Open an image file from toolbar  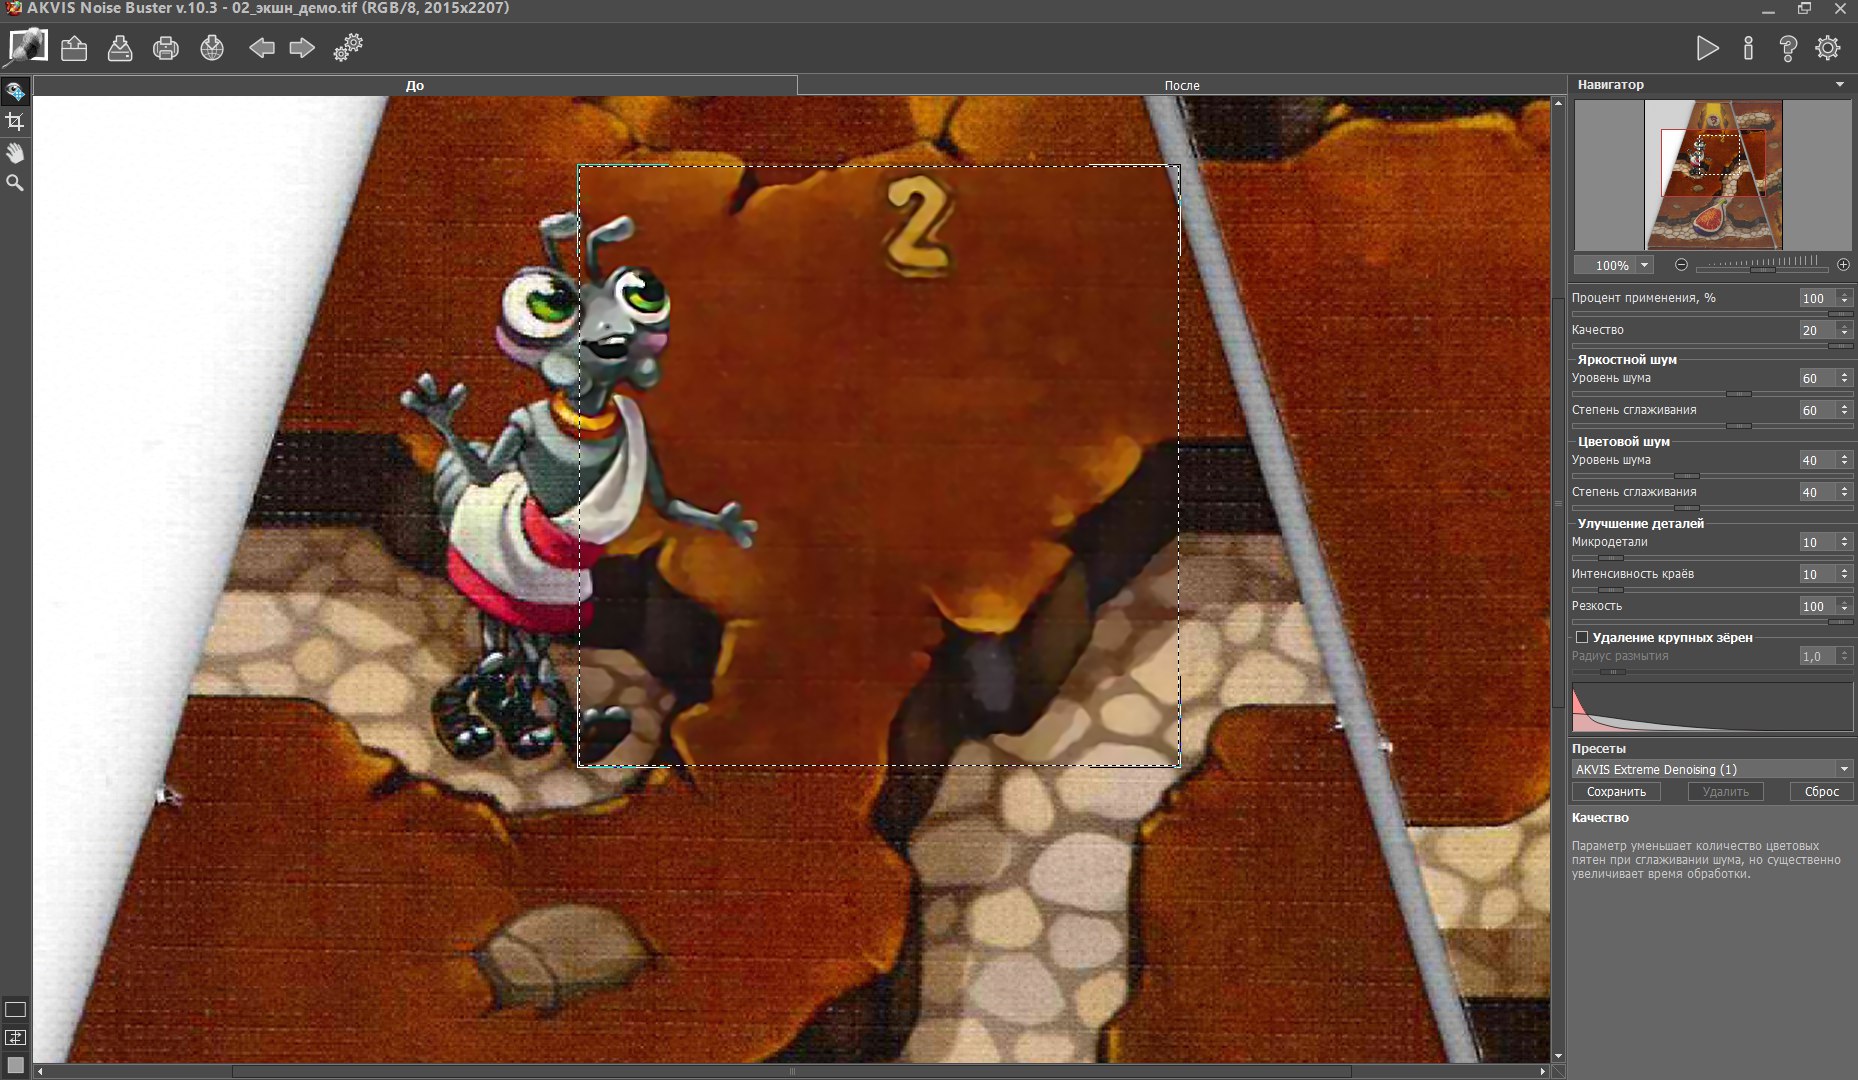[74, 48]
